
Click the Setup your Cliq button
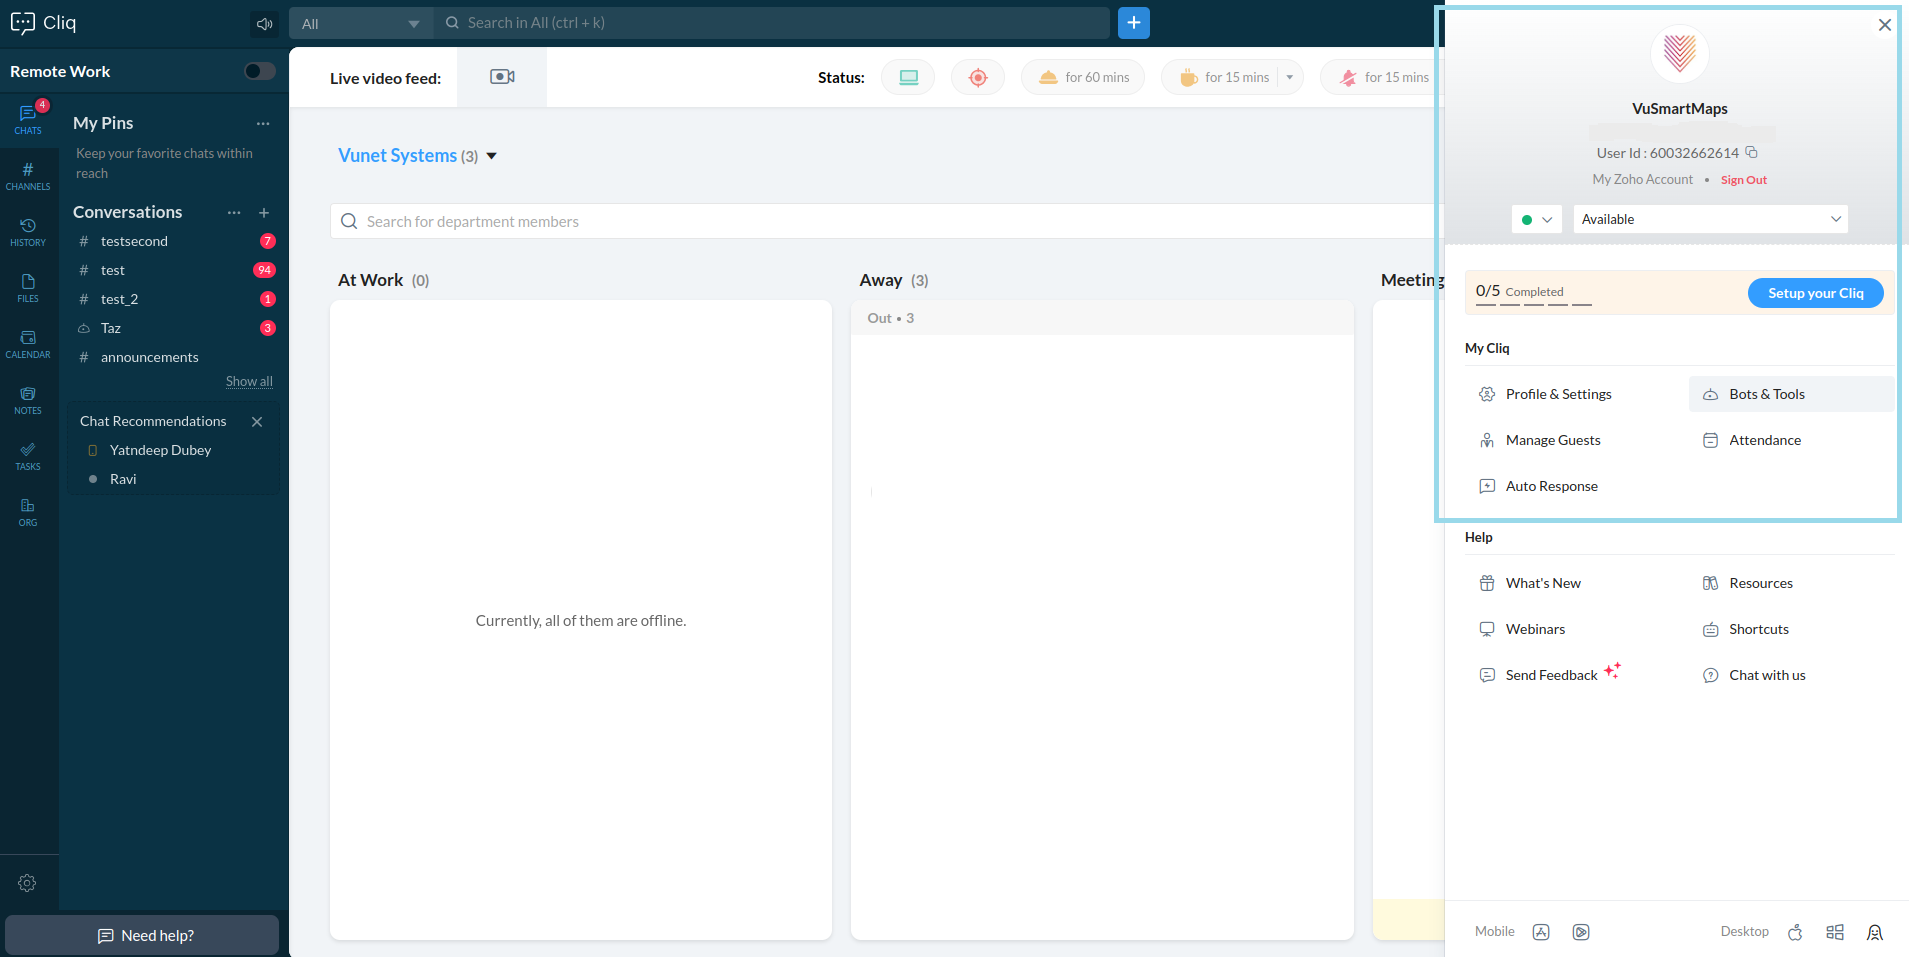point(1815,293)
